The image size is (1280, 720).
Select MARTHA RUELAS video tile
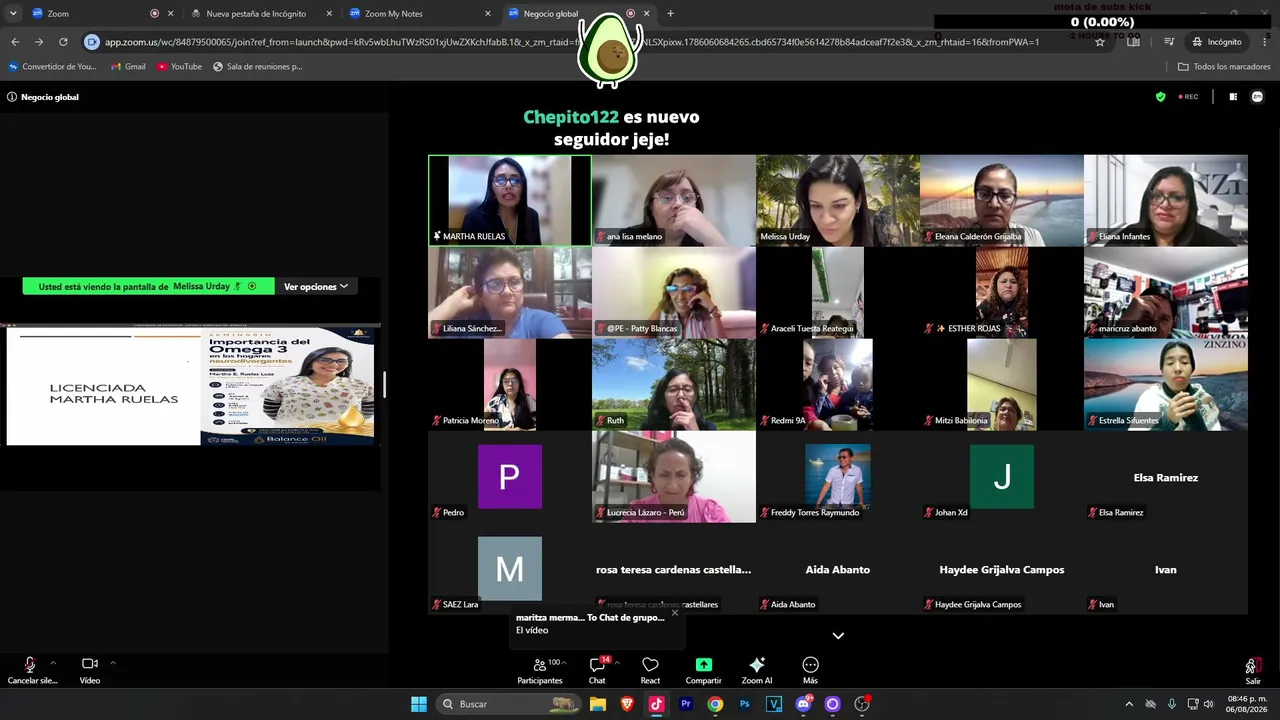(x=510, y=200)
